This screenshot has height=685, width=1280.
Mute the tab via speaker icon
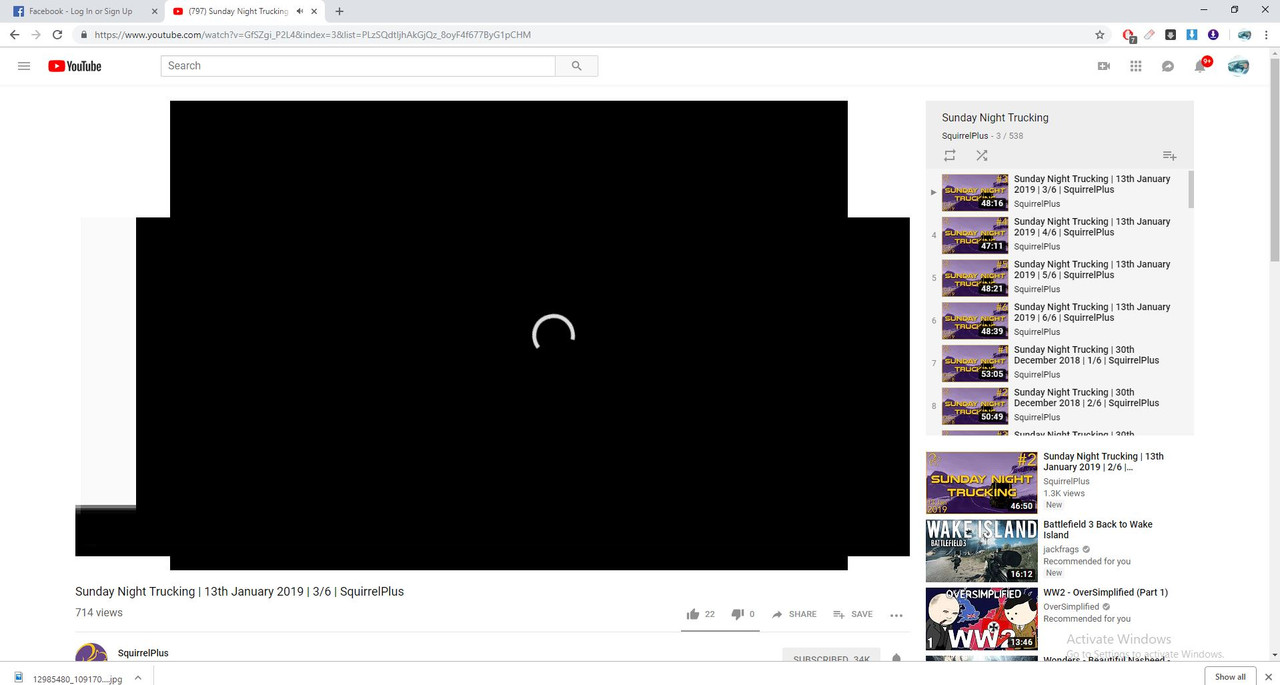click(299, 11)
